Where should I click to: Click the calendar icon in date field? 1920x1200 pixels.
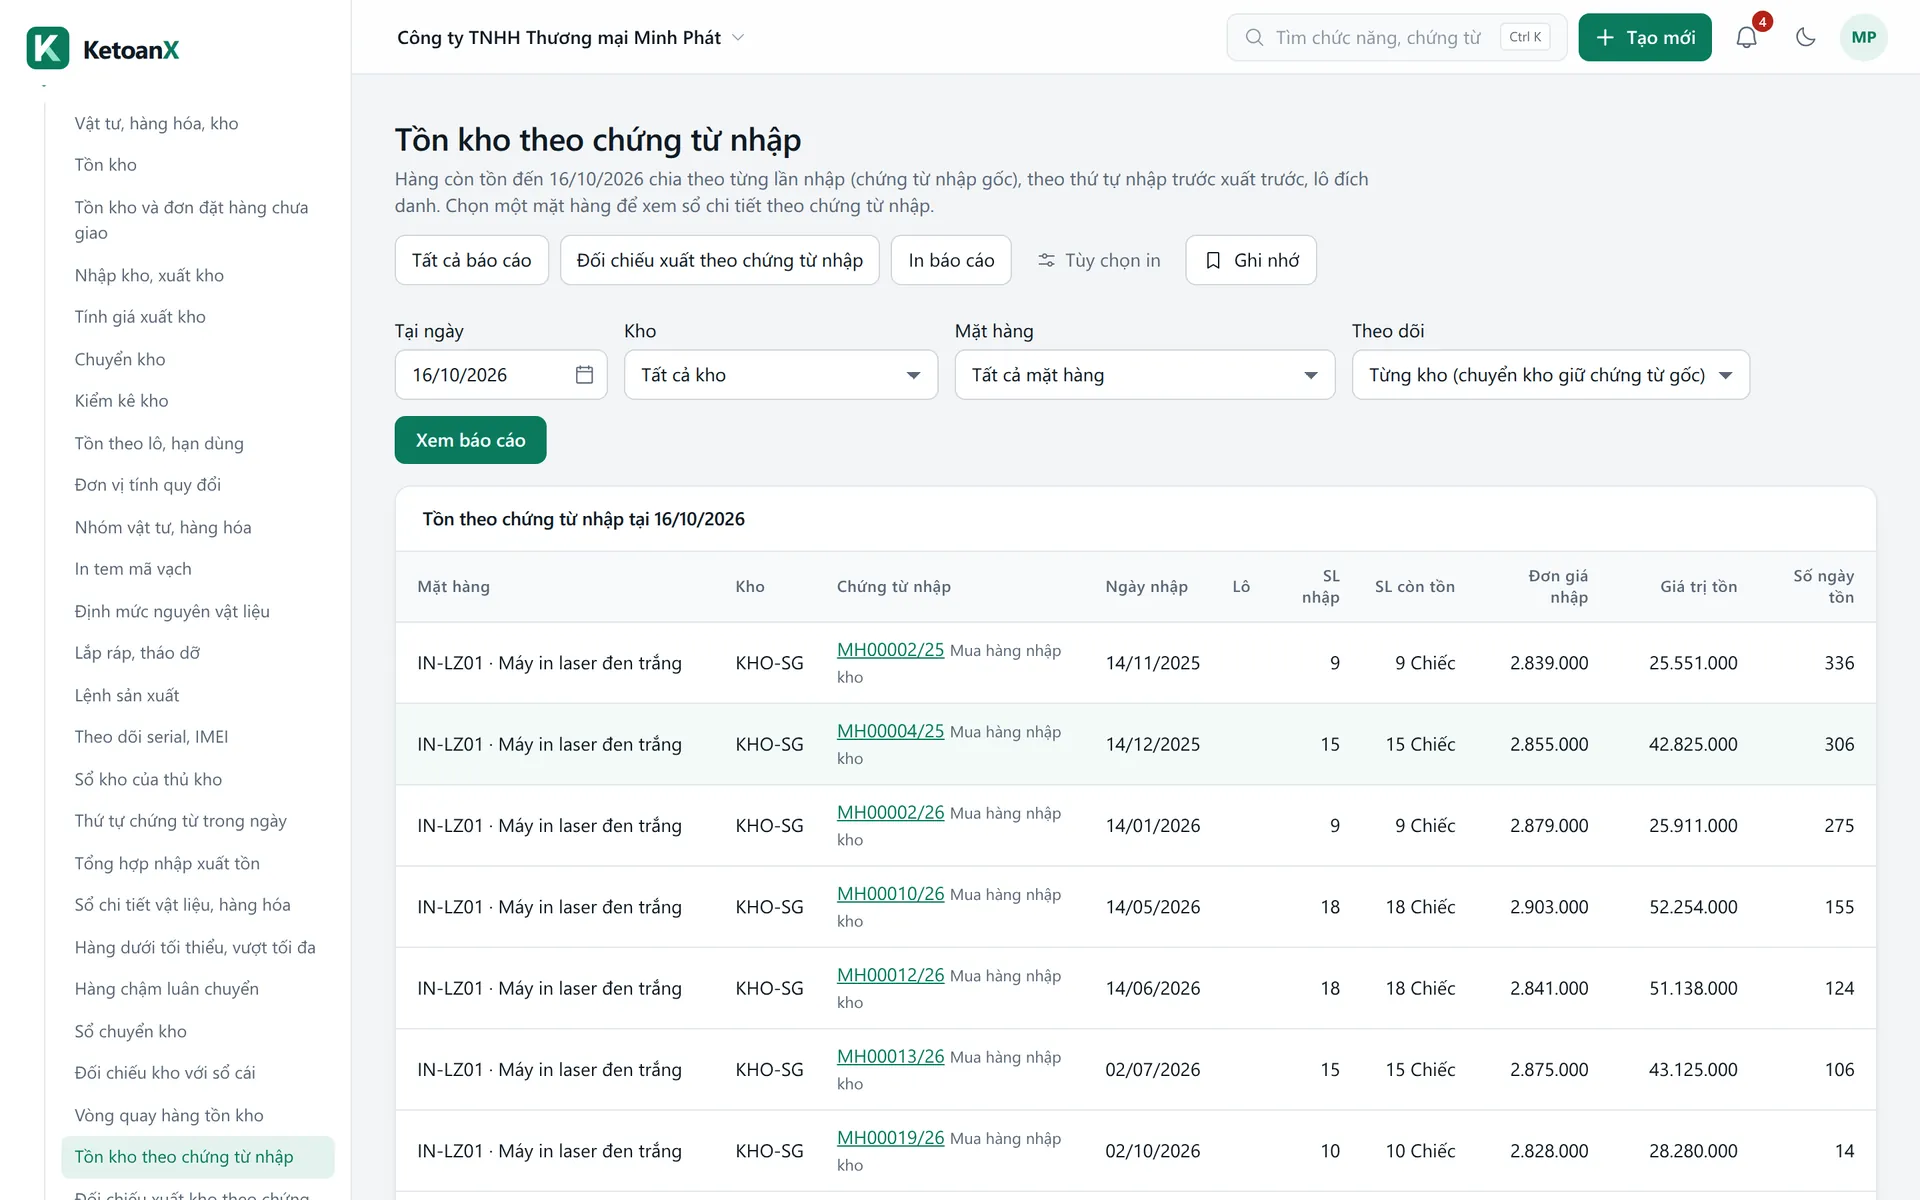584,375
